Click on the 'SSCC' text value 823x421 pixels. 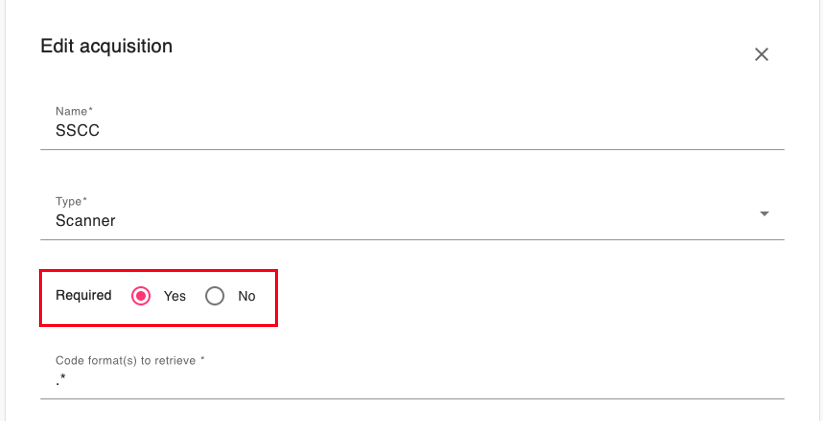78,131
